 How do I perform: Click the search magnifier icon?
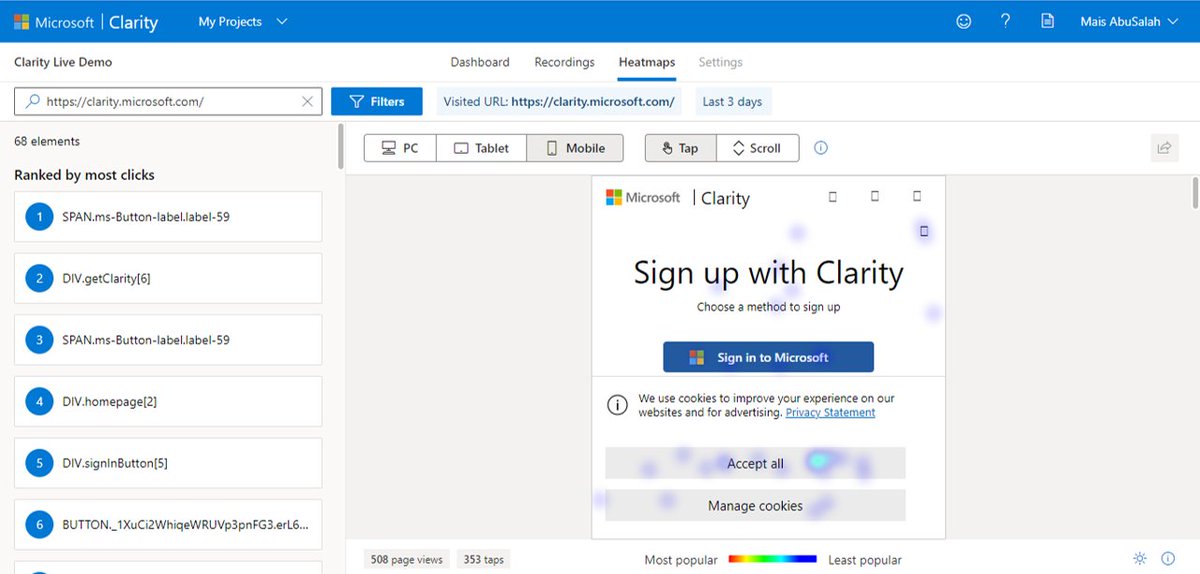coord(32,101)
